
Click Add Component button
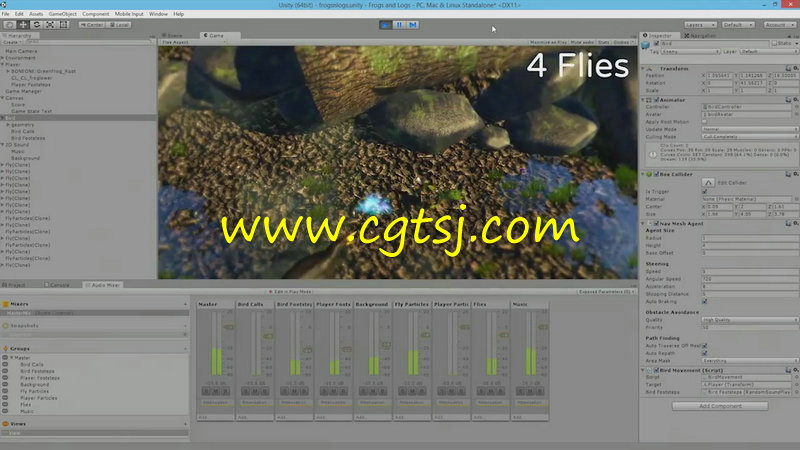pyautogui.click(x=720, y=406)
